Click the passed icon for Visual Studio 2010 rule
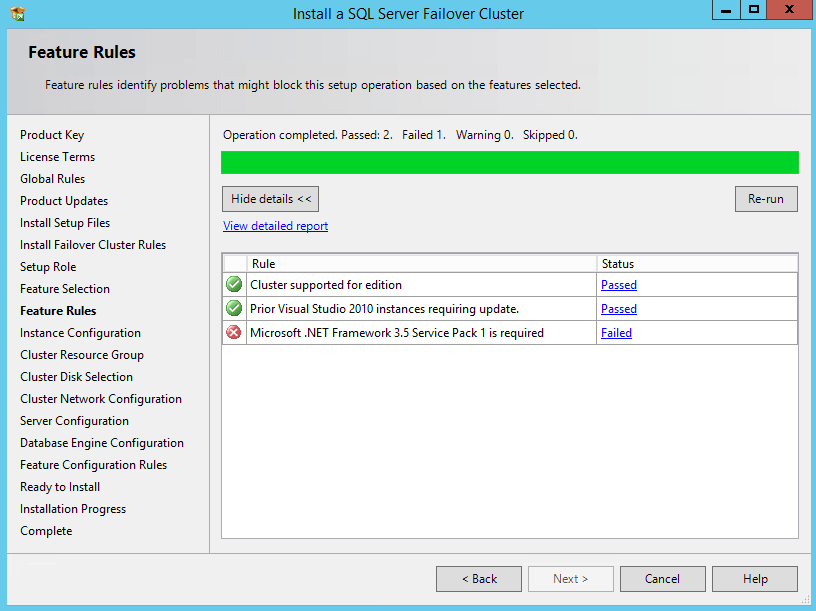816x611 pixels. click(x=233, y=308)
